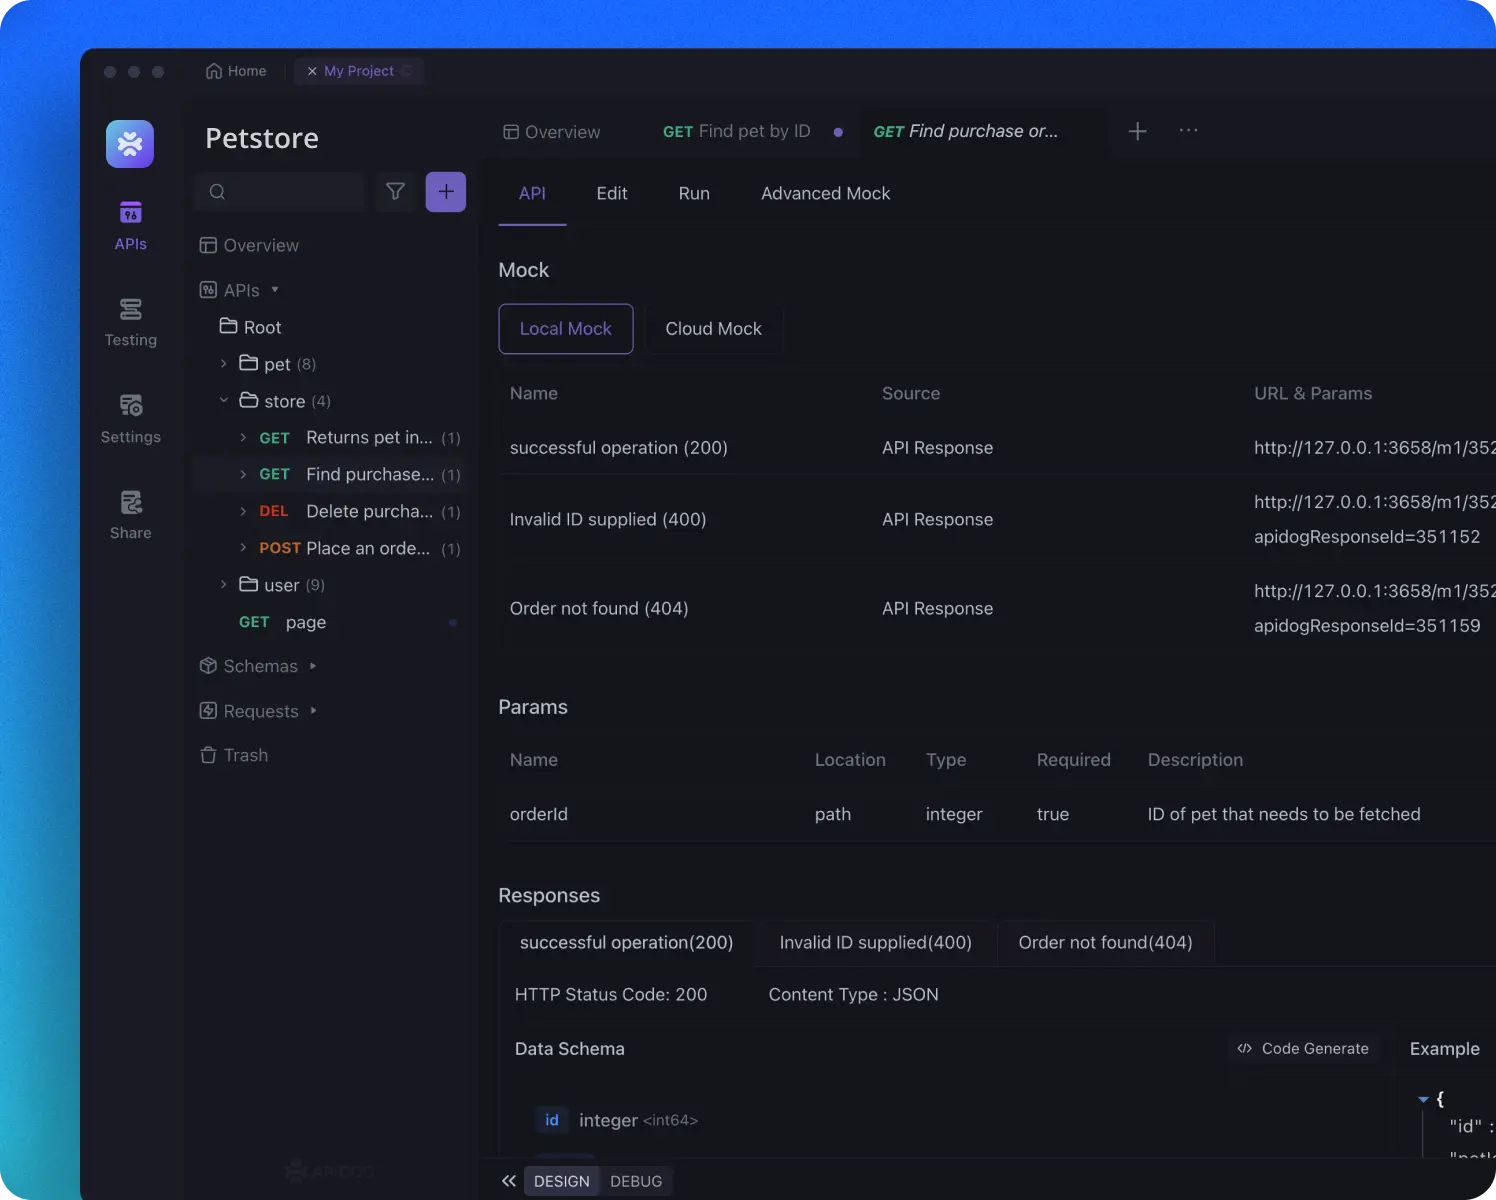The height and width of the screenshot is (1200, 1496).
Task: Expand the pet folder chevron
Action: coord(223,364)
